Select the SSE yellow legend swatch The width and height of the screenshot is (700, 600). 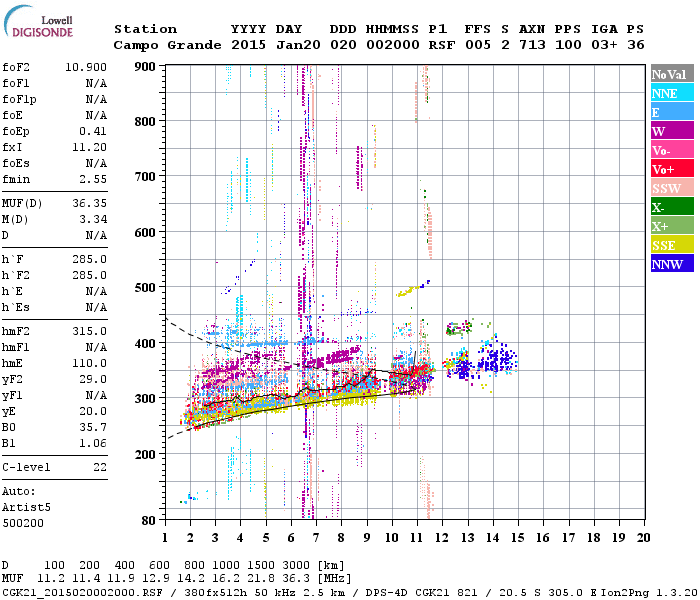tap(672, 245)
